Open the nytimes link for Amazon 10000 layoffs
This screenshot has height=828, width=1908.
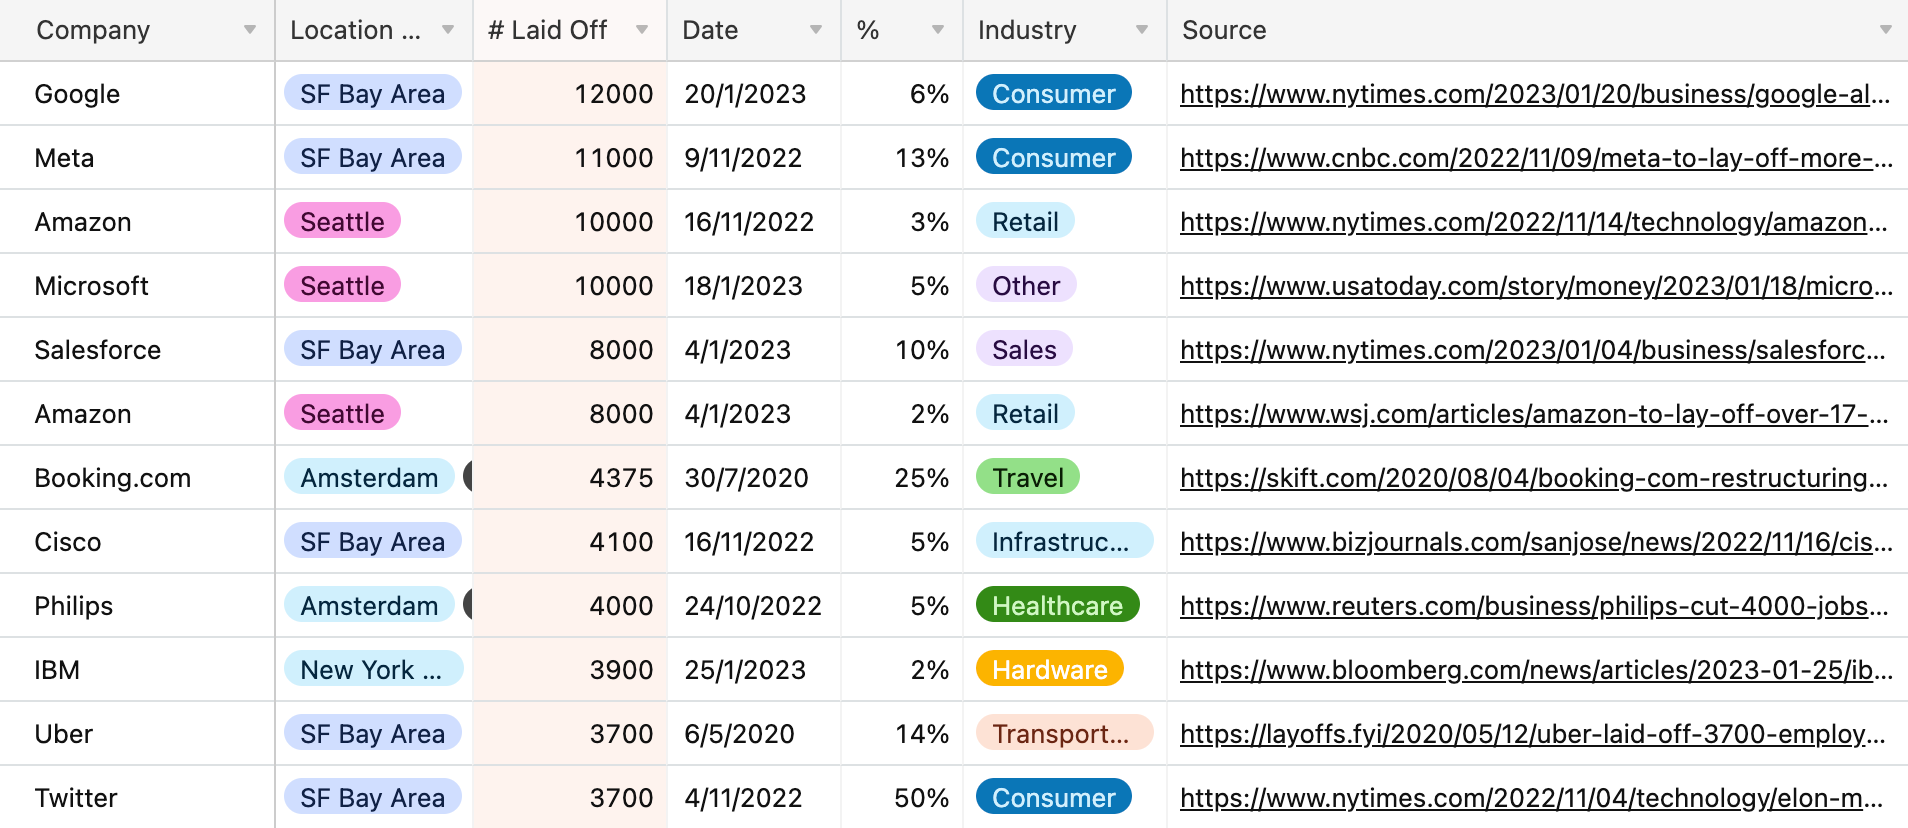[x=1534, y=222]
